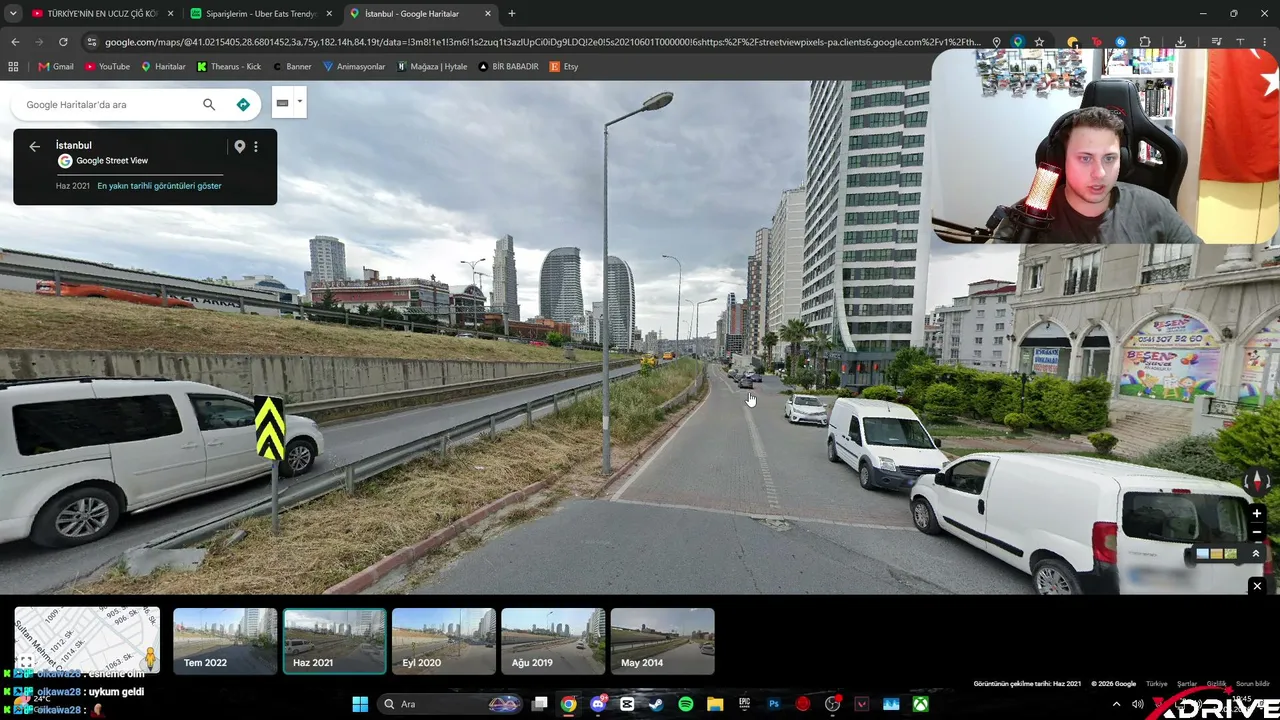Open Epic Games Launcher from the taskbar
Viewport: 1280px width, 720px height.
tap(744, 704)
